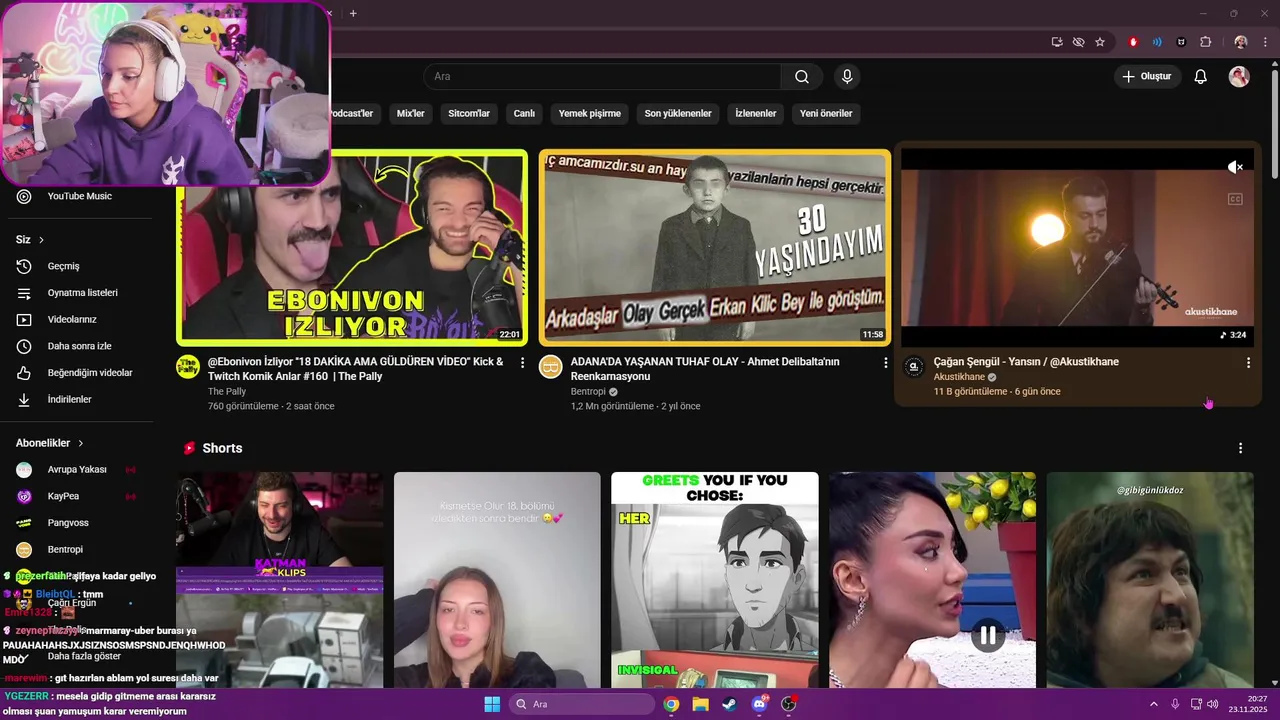Open options for the Ebonivon İzliyor video
This screenshot has height=720, width=1280.
coord(522,363)
